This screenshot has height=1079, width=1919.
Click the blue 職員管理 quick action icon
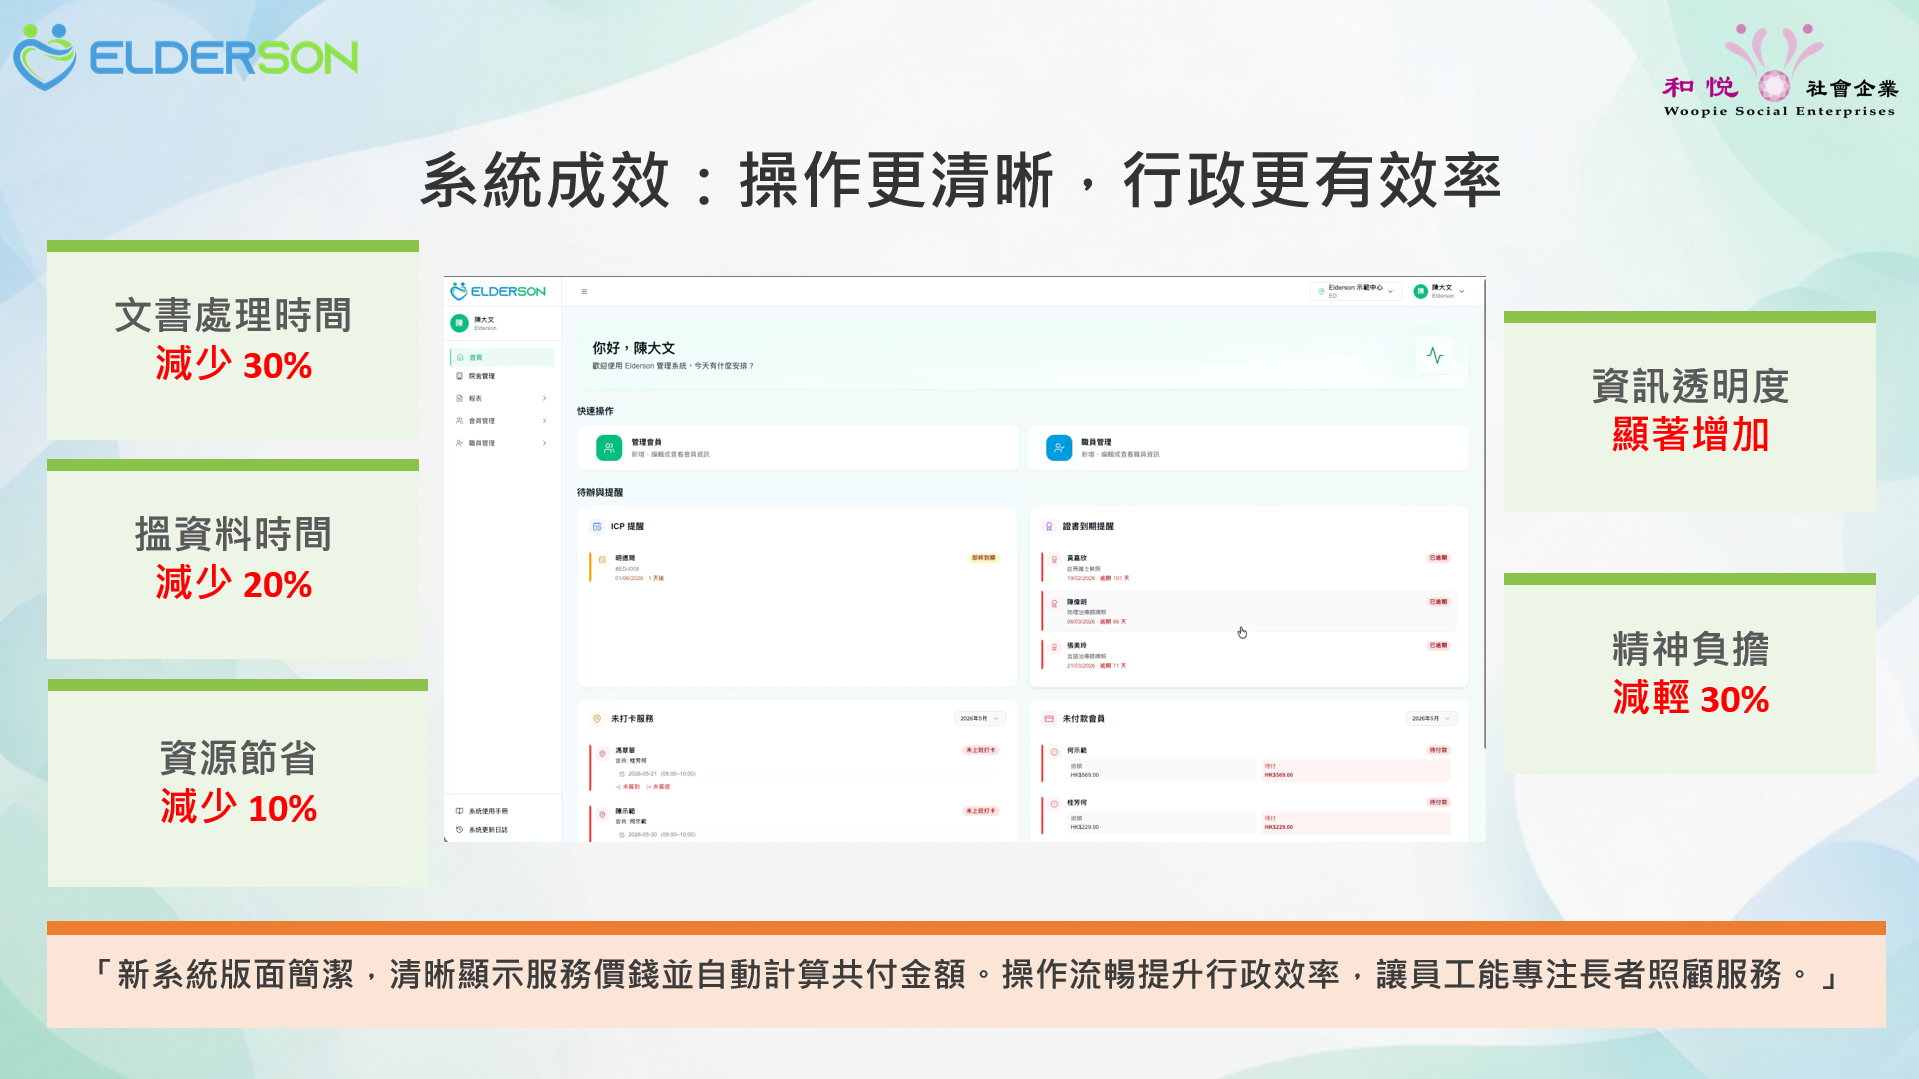pyautogui.click(x=1059, y=448)
